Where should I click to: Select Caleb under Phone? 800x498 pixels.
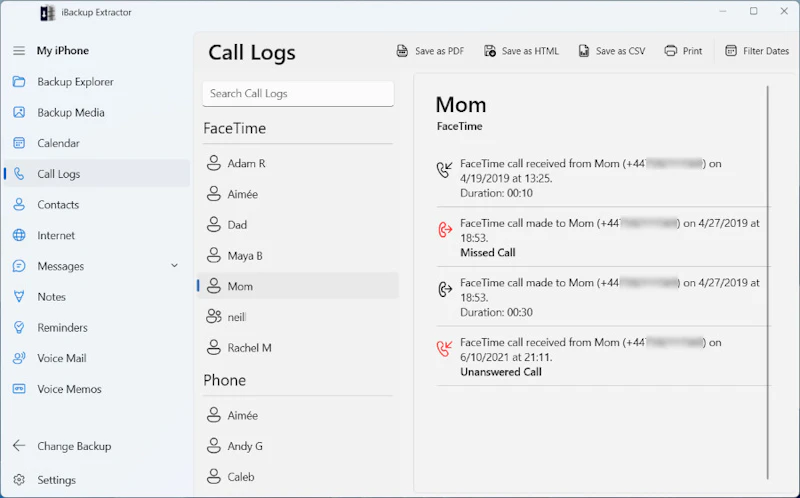pos(298,477)
